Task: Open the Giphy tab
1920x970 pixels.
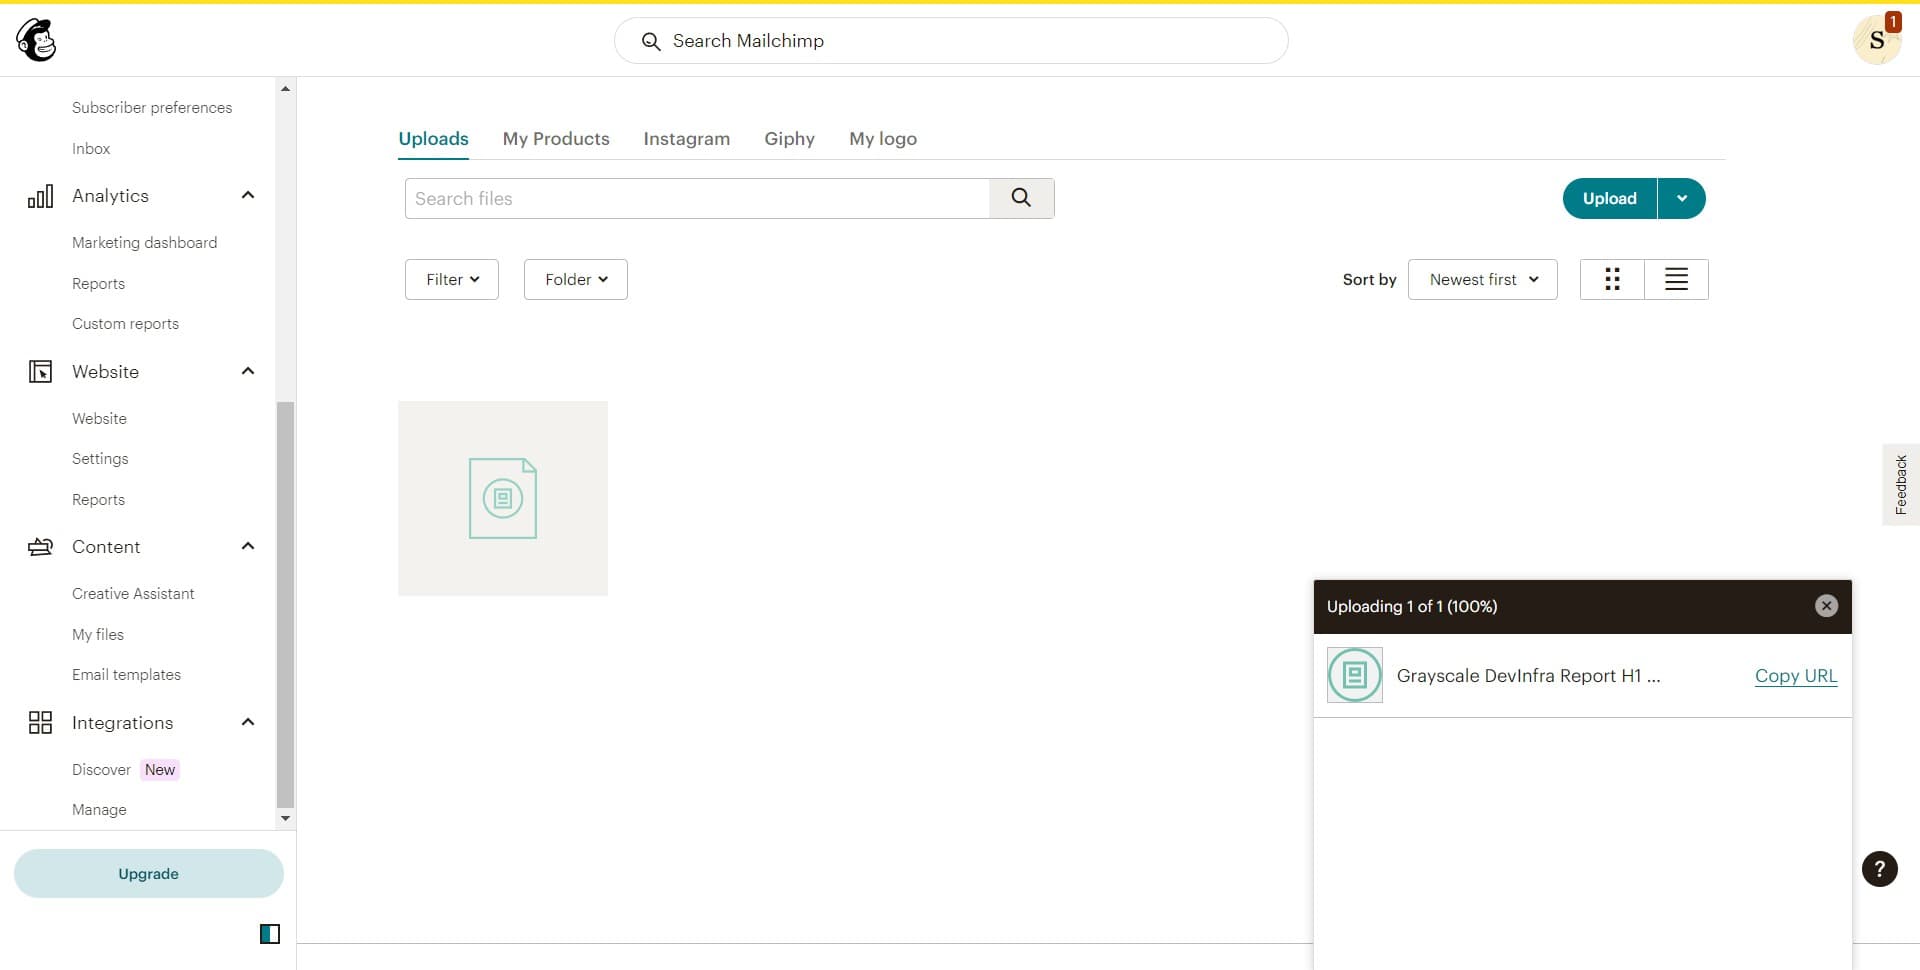Action: [x=789, y=139]
